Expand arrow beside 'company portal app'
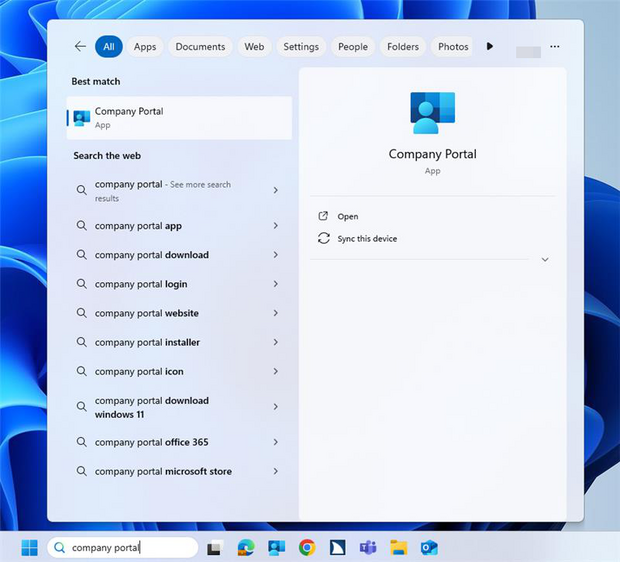 pyautogui.click(x=276, y=225)
